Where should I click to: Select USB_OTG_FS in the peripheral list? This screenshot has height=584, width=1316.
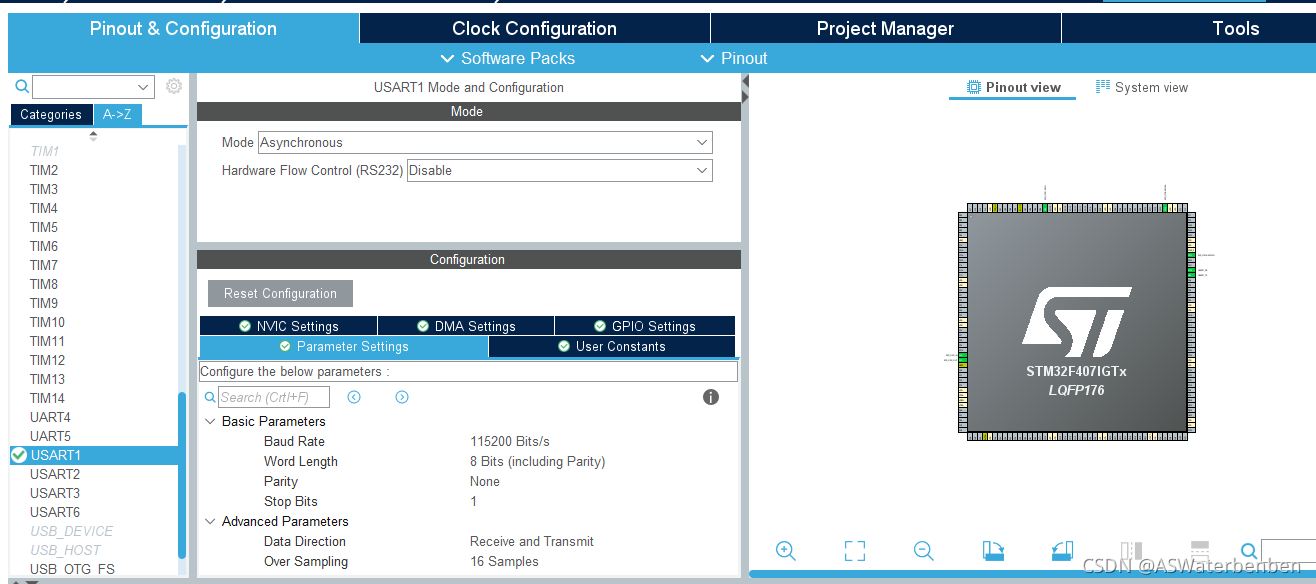point(72,569)
